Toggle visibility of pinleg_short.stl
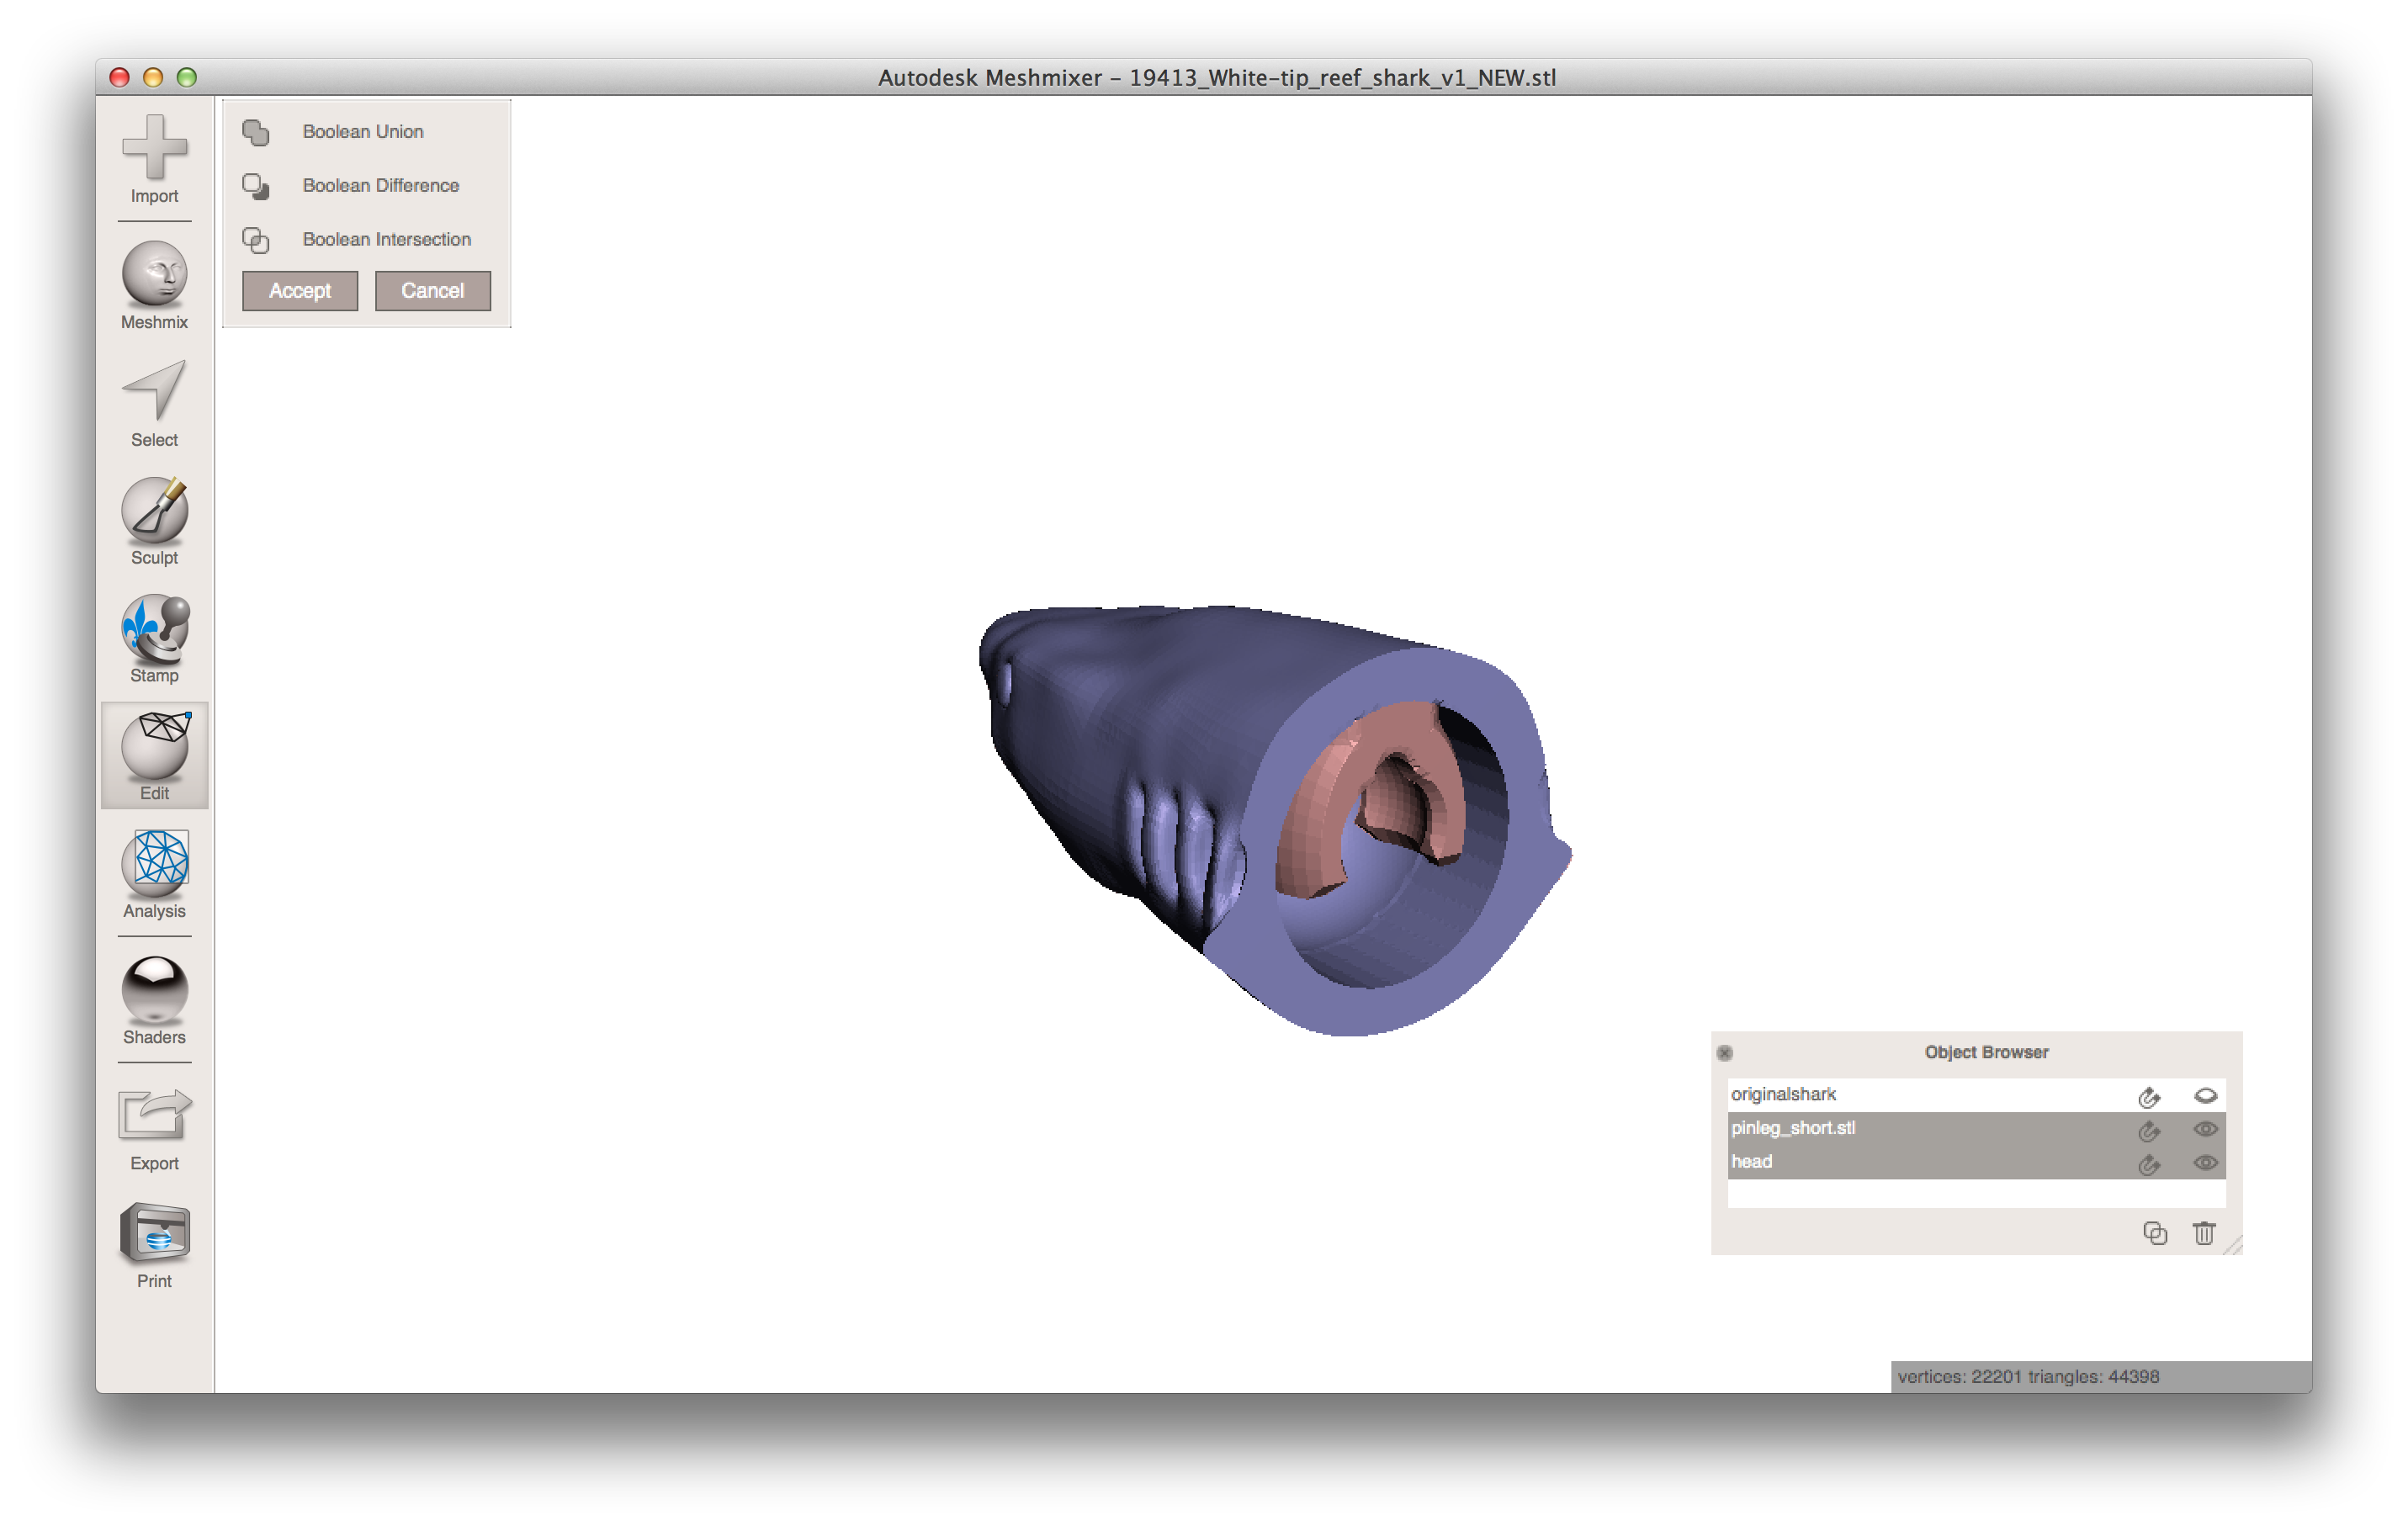The image size is (2408, 1526). (2205, 1130)
